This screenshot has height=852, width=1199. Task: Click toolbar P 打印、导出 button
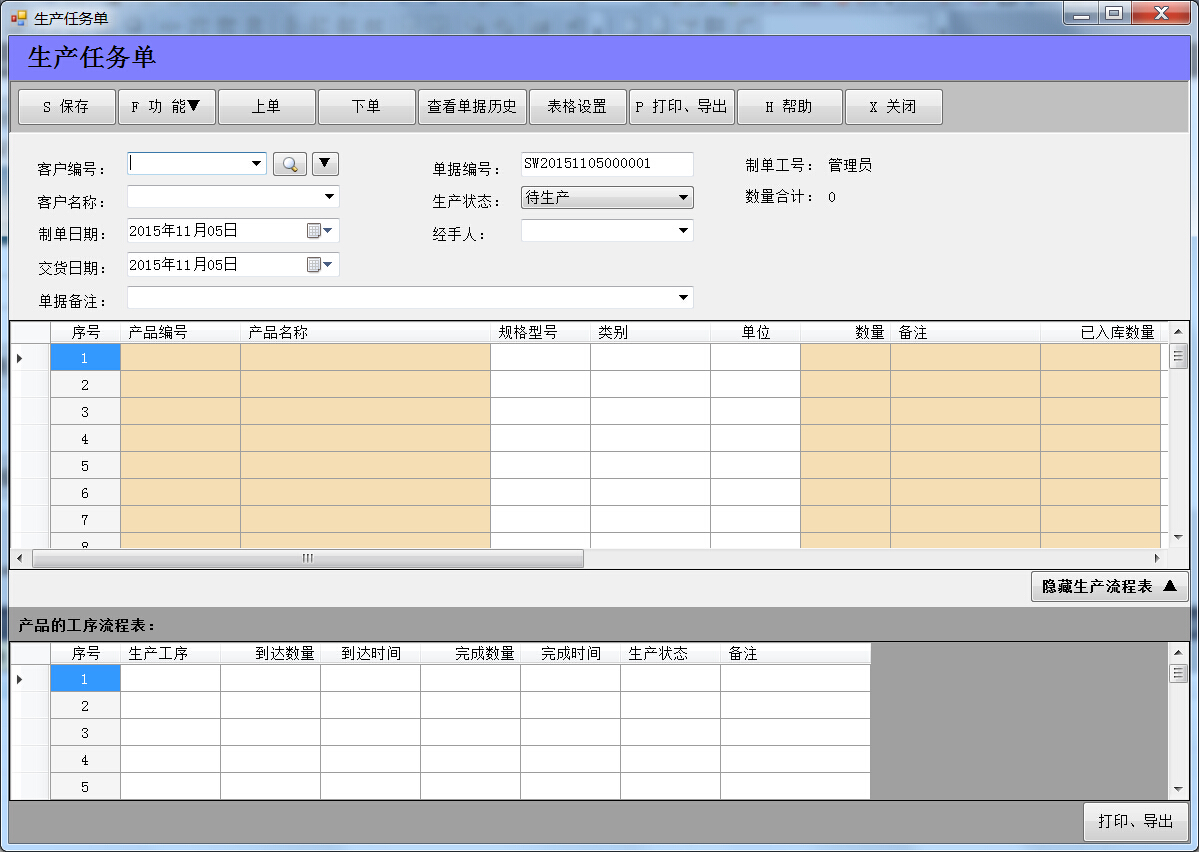click(x=681, y=106)
